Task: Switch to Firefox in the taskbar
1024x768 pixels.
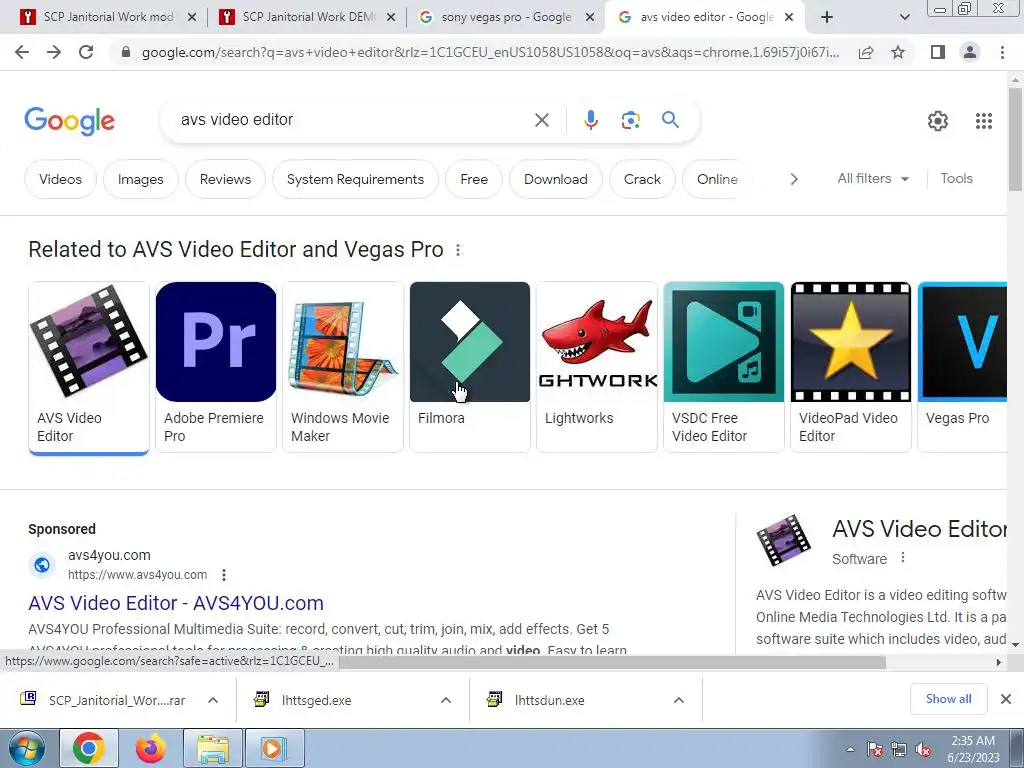Action: 151,748
